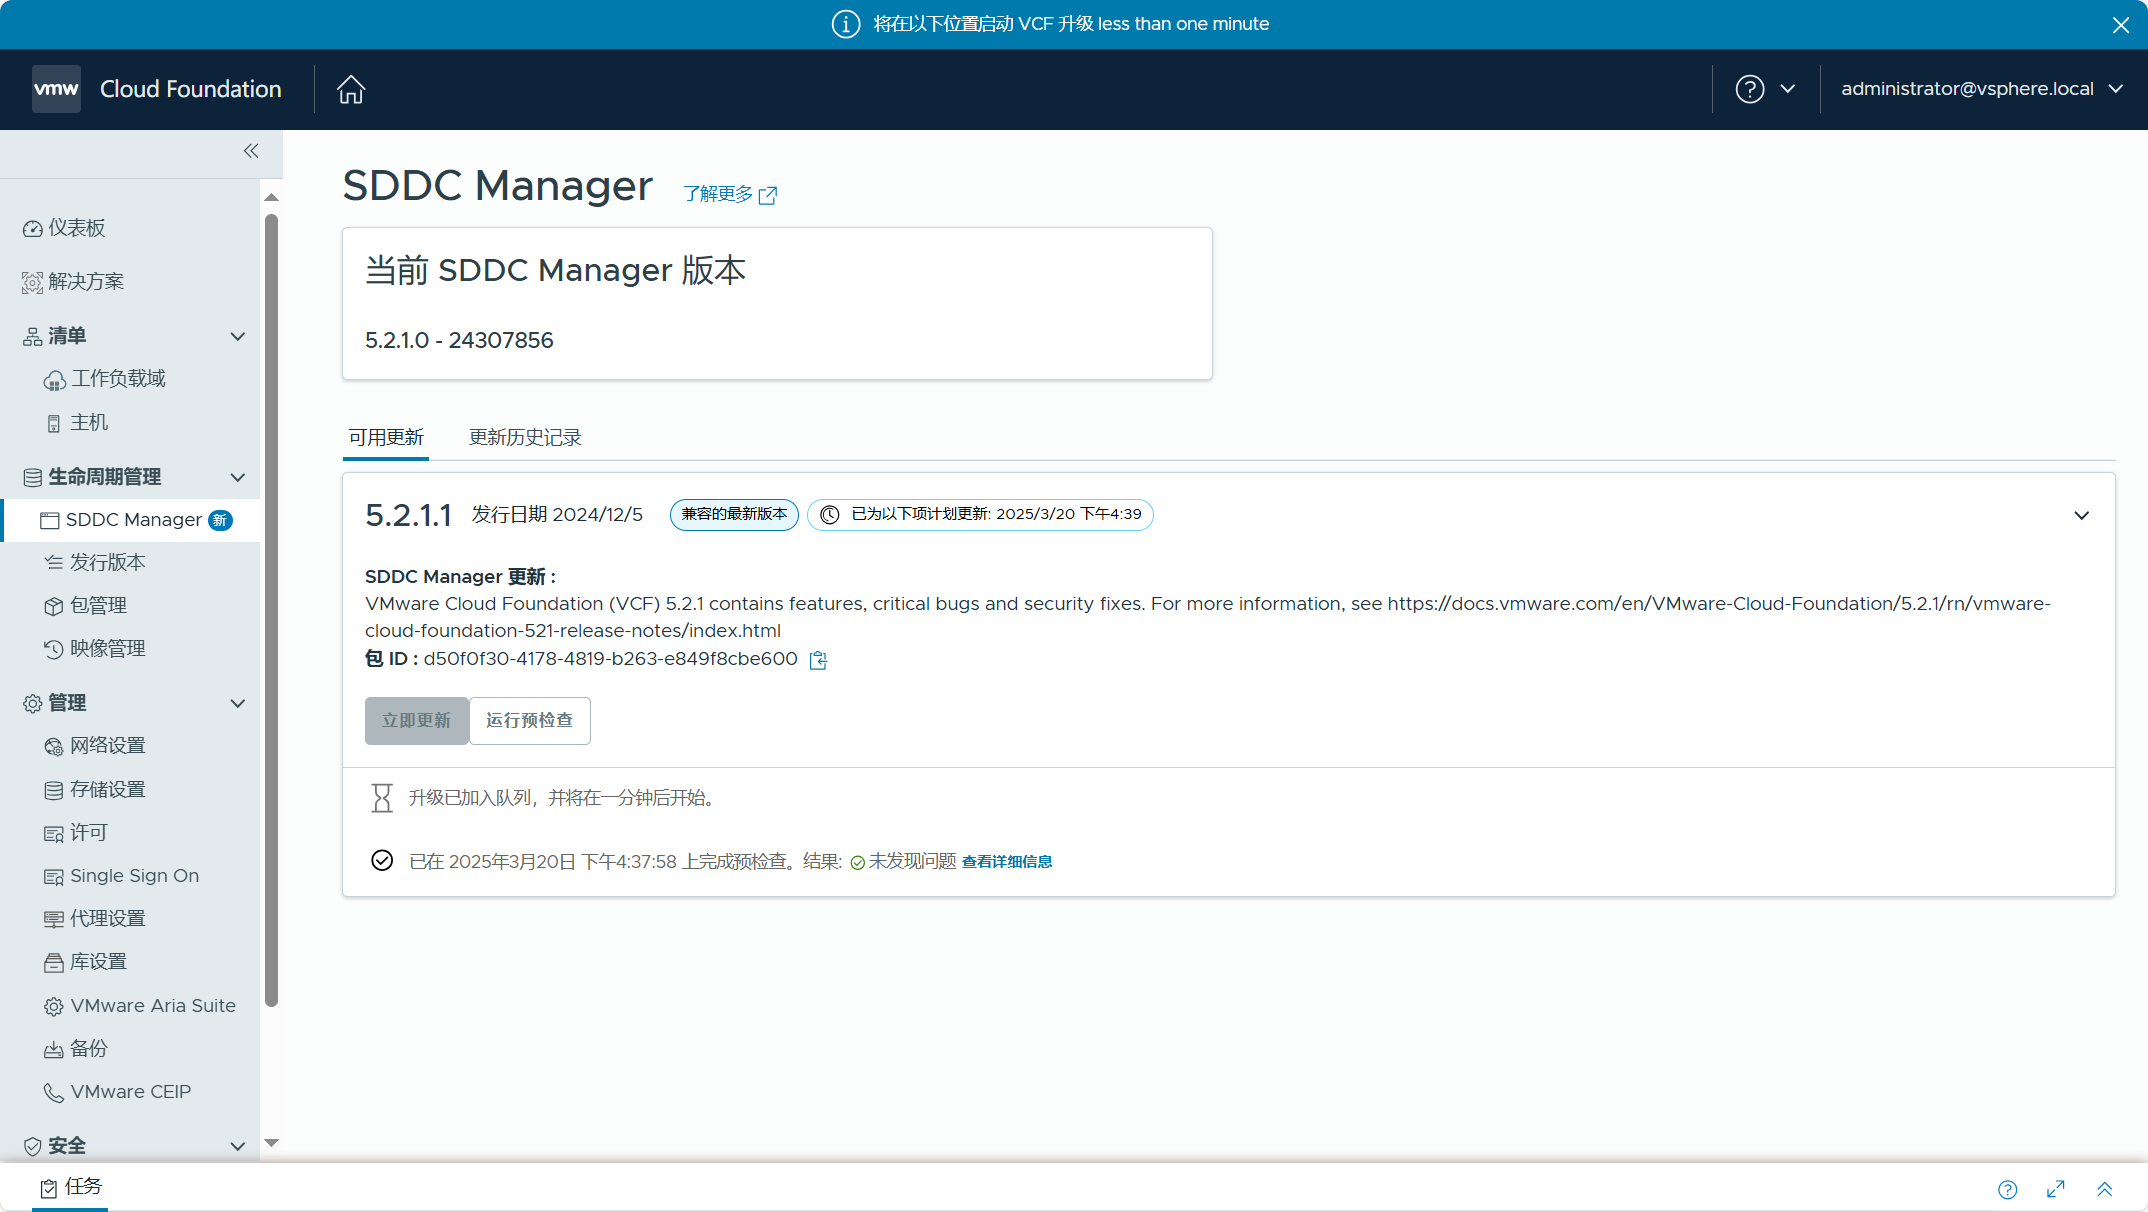Screen dimensions: 2148x1212
Task: Expand the tasks panel to full screen
Action: [2056, 1189]
